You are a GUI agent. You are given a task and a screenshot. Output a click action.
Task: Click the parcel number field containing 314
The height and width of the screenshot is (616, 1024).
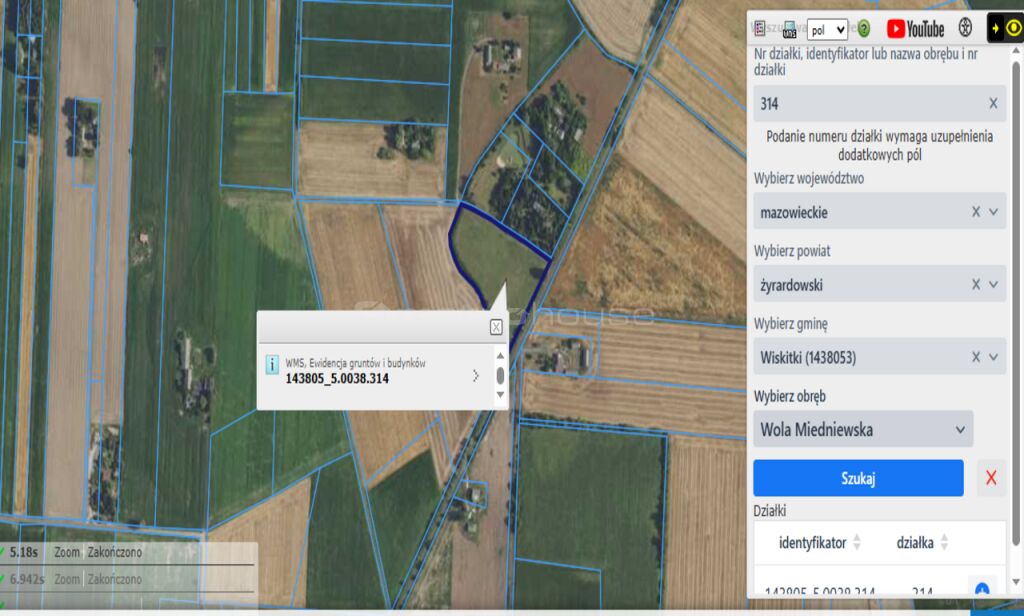point(867,103)
